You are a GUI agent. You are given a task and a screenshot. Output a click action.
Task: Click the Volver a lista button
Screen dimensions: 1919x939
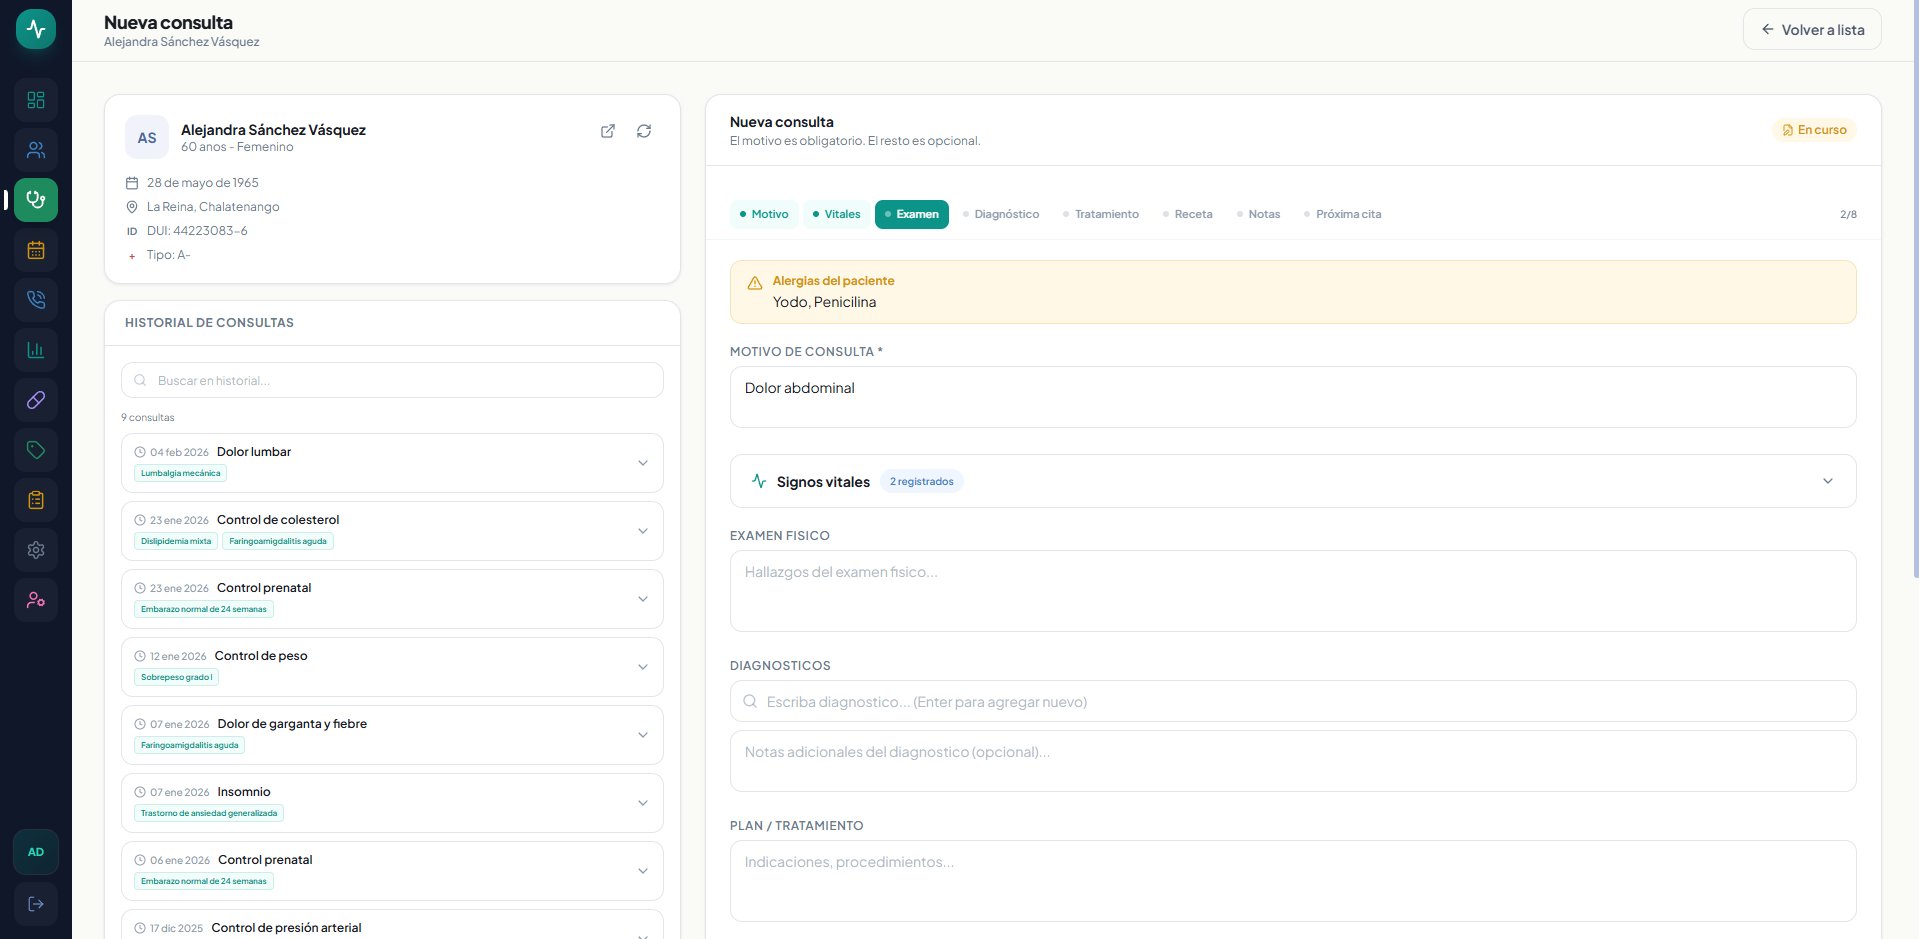1812,30
